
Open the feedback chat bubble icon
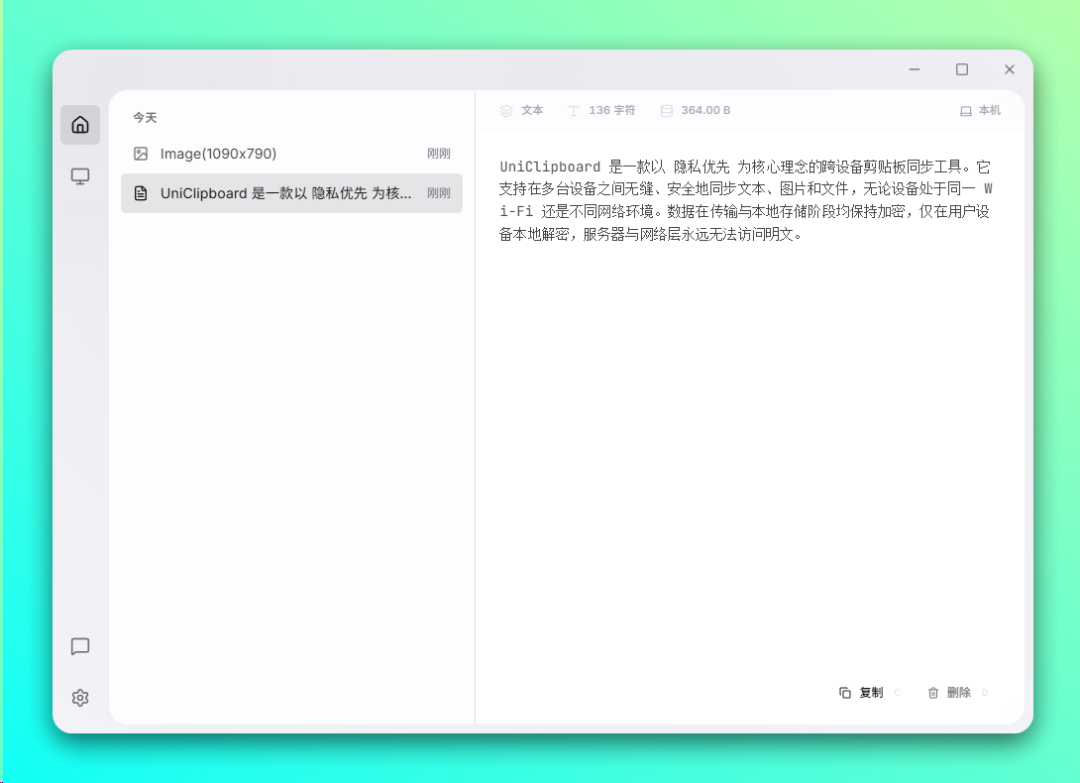(80, 646)
